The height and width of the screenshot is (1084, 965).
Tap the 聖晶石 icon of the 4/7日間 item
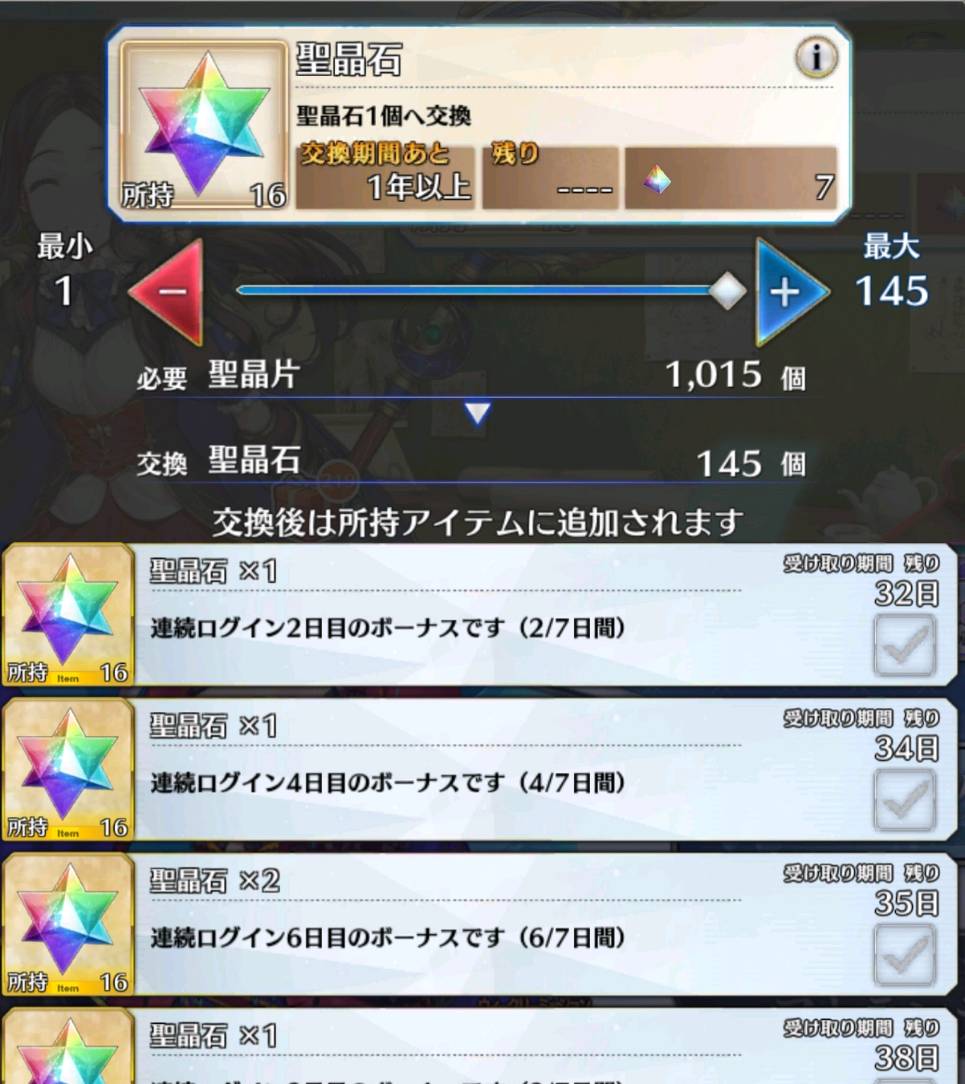(x=67, y=769)
